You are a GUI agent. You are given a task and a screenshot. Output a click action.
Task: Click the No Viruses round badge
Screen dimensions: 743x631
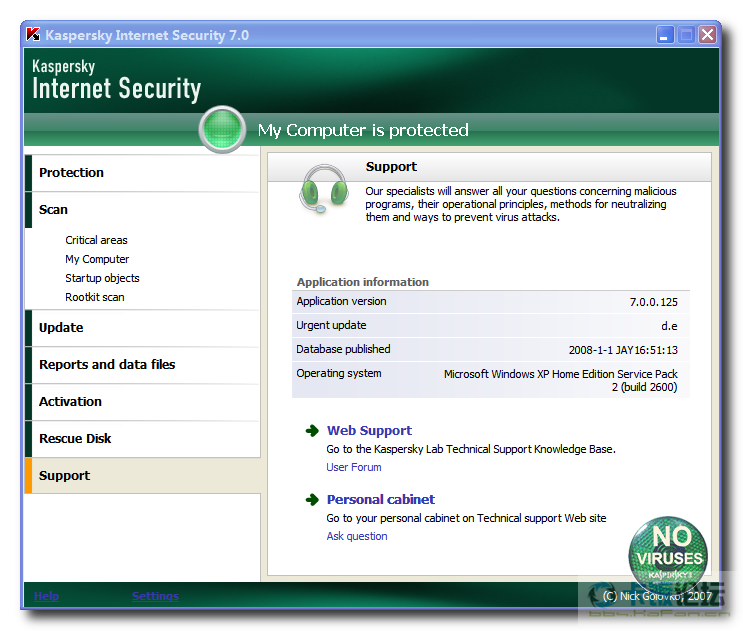[668, 555]
